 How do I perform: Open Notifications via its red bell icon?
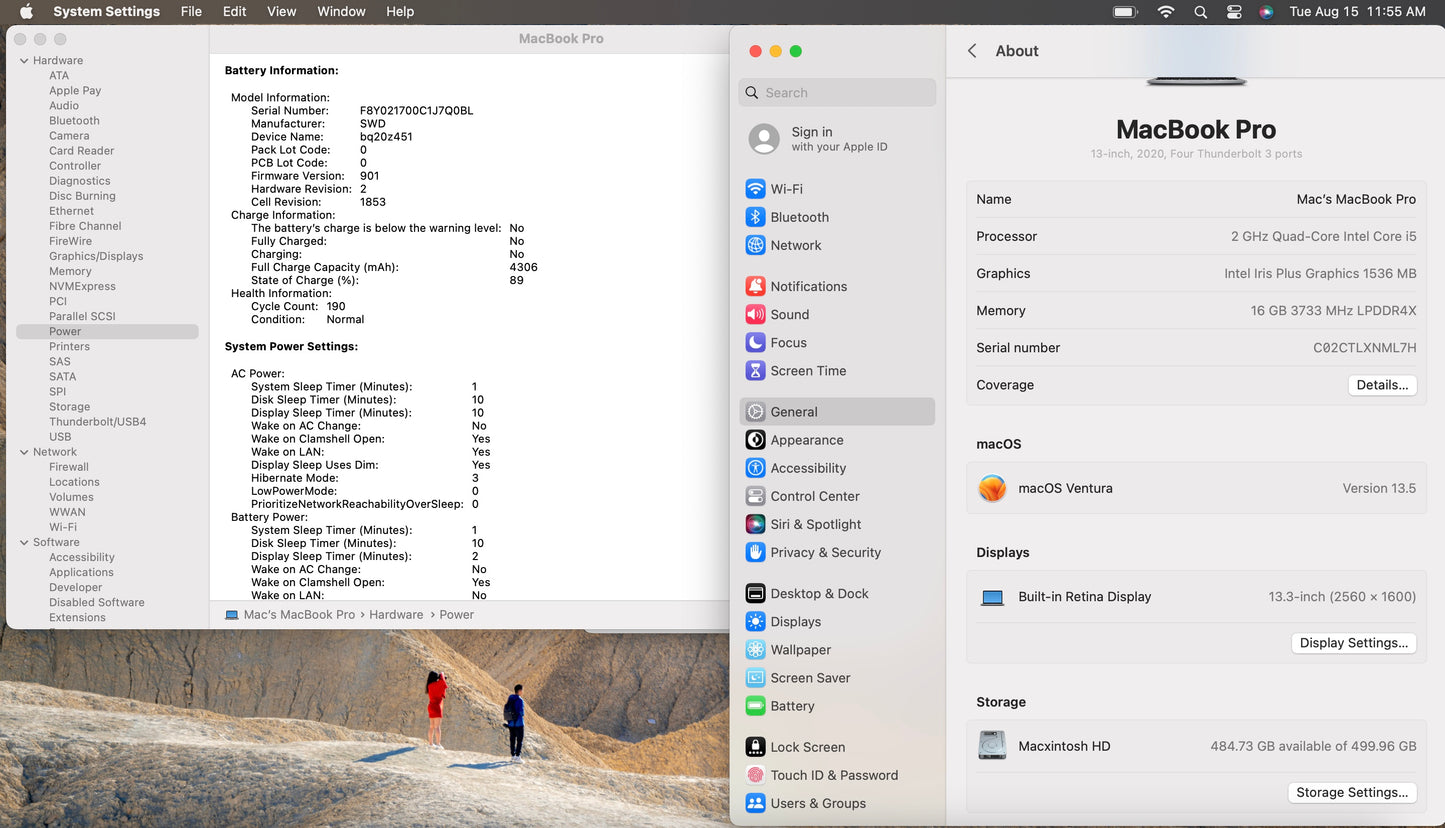pyautogui.click(x=755, y=286)
